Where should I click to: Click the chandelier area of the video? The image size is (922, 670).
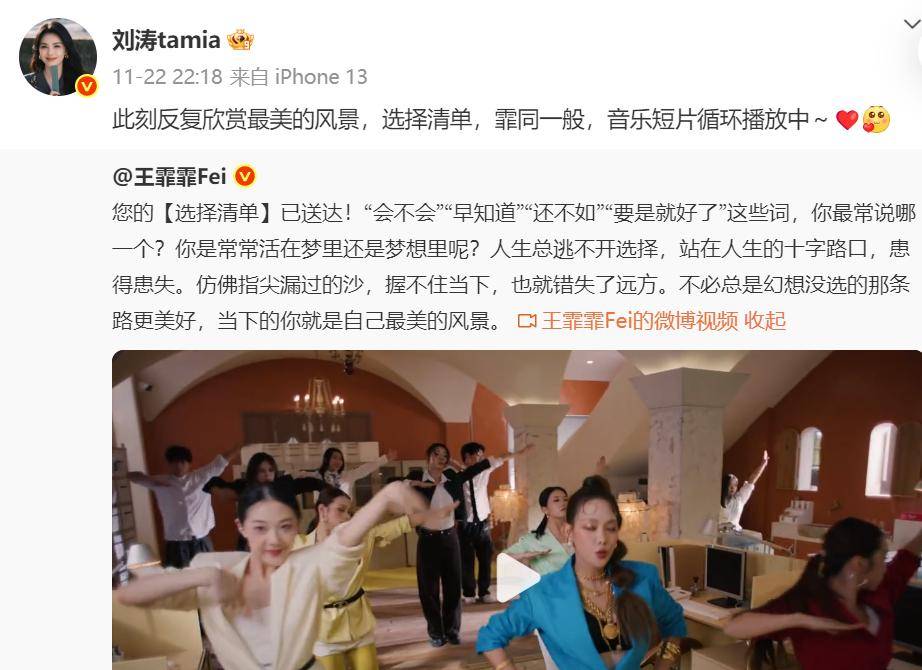(319, 401)
